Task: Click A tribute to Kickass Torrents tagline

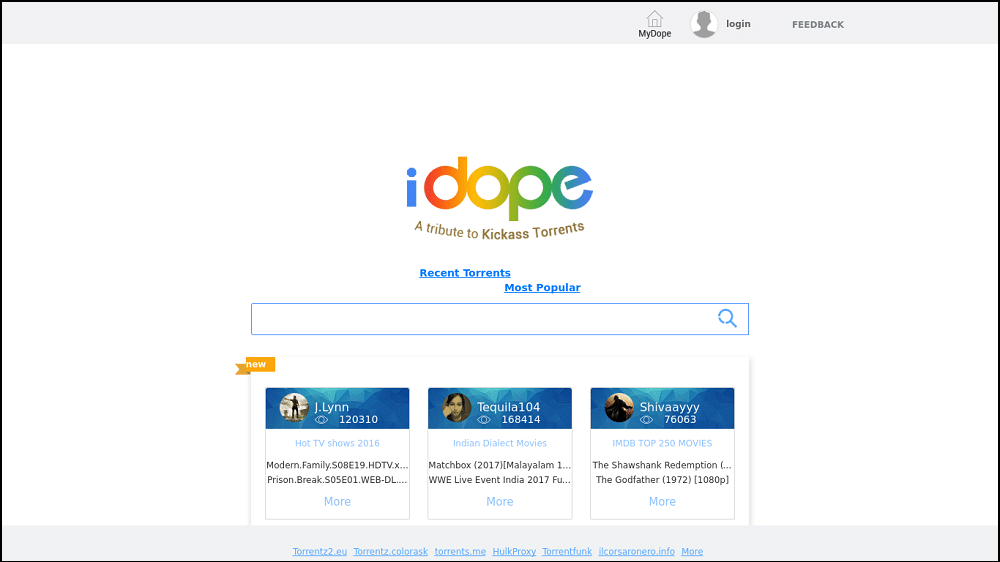Action: click(x=499, y=231)
